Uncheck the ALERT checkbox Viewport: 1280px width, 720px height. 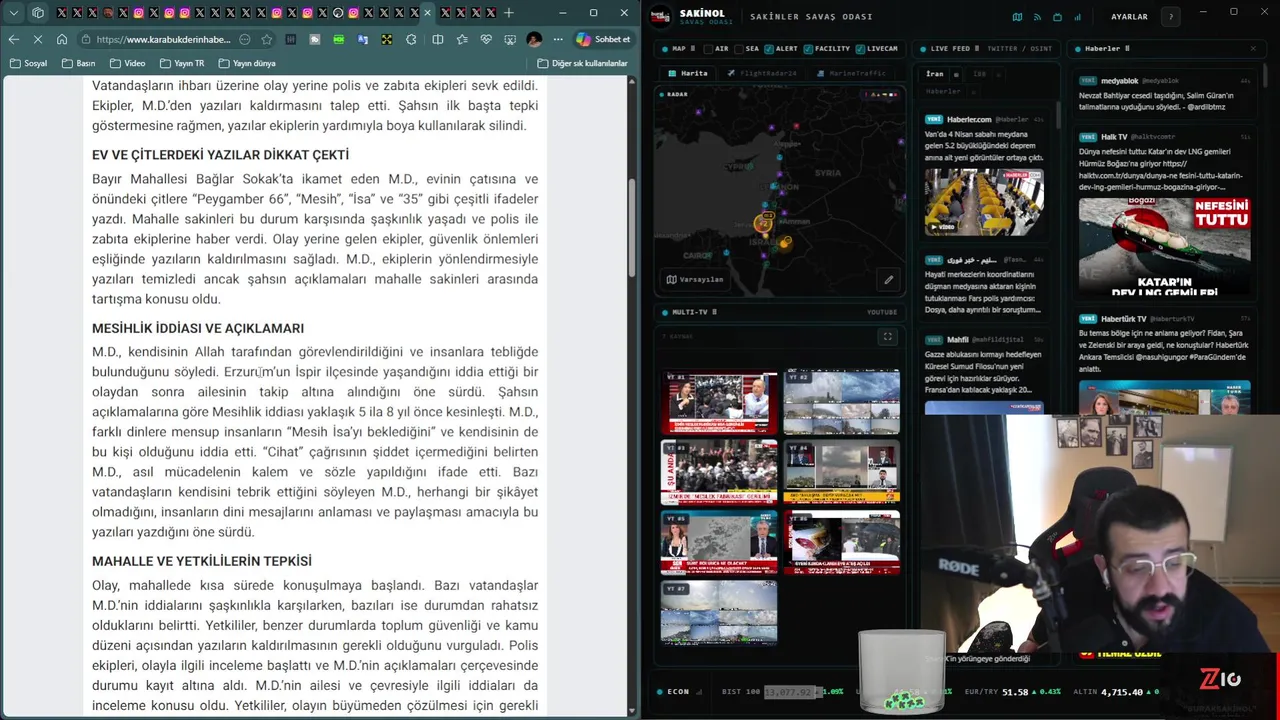click(768, 48)
